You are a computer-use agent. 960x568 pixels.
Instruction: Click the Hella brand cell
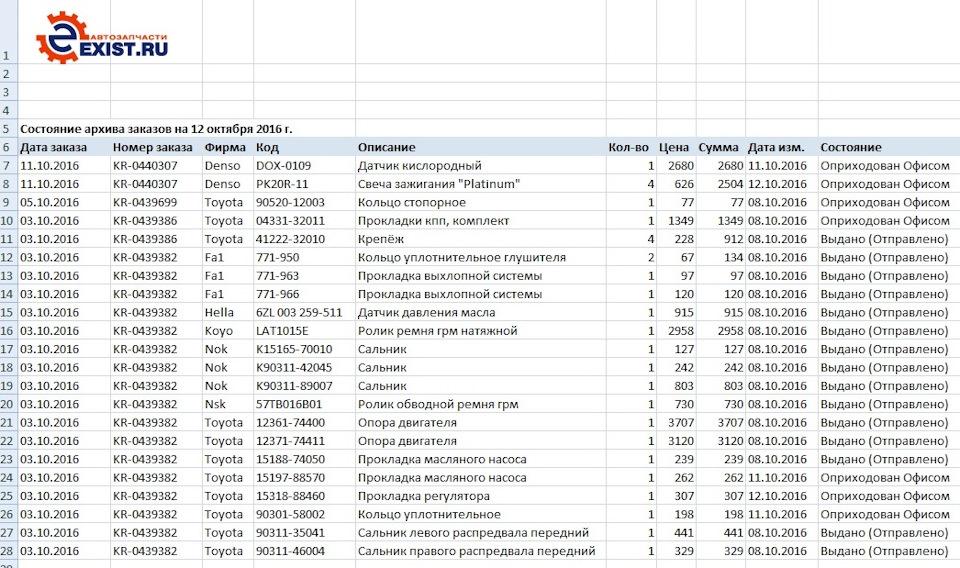[221, 312]
